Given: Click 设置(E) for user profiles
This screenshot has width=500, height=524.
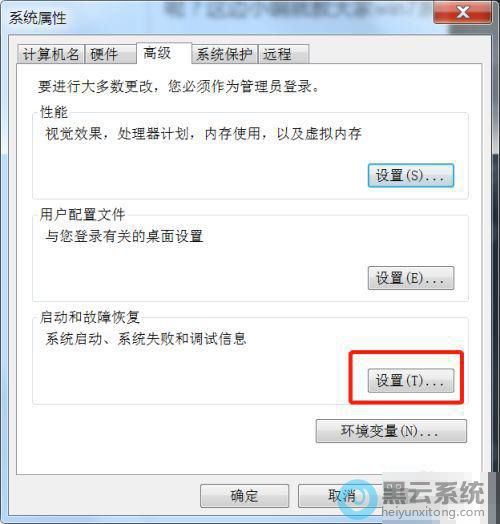Looking at the screenshot, I should click(x=411, y=278).
